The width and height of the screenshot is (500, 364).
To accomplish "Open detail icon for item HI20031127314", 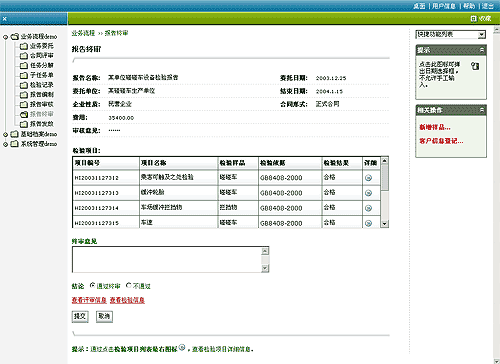I will tap(368, 208).
